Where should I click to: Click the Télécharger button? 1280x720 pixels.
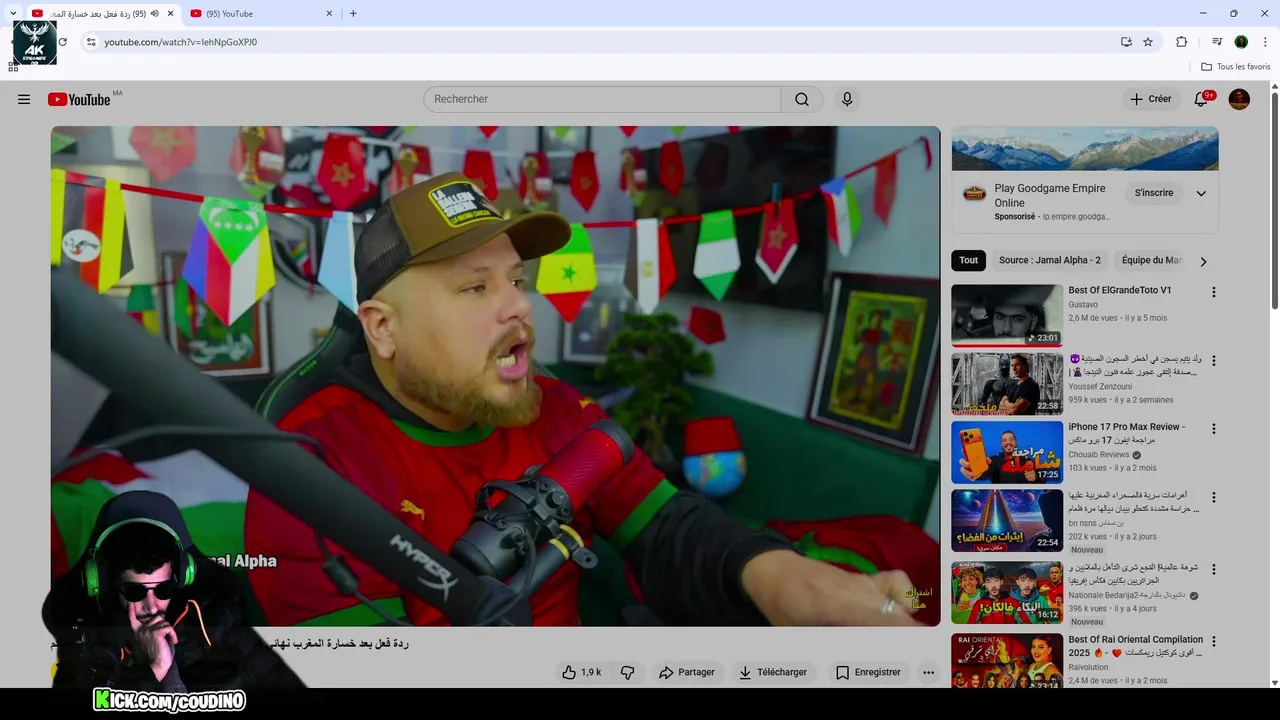coord(773,672)
